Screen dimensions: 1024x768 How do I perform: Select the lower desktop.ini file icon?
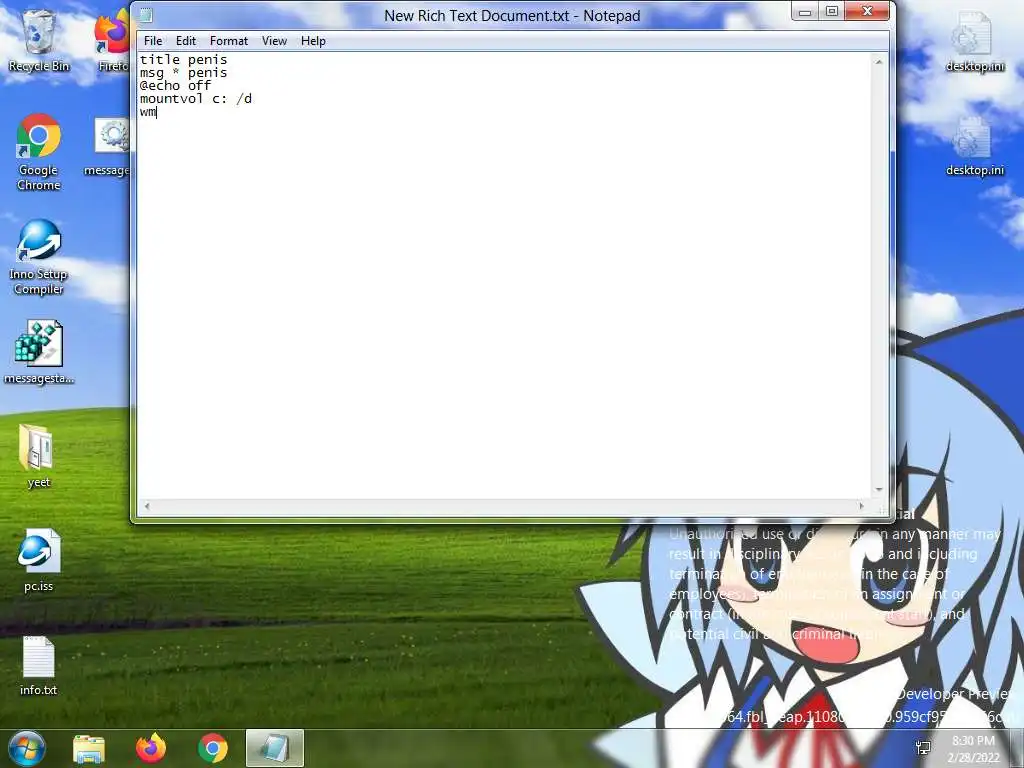pyautogui.click(x=974, y=147)
